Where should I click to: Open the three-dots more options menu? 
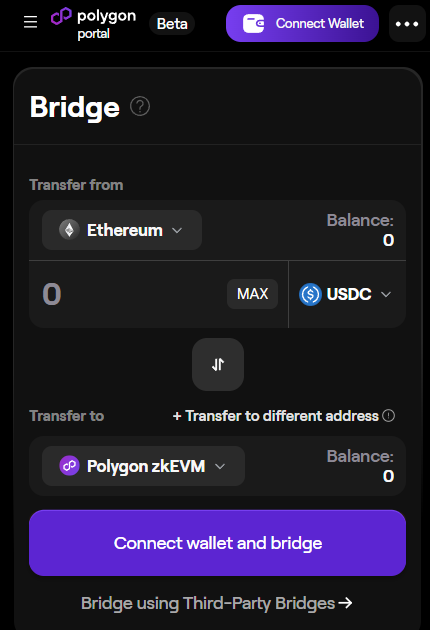[x=407, y=24]
